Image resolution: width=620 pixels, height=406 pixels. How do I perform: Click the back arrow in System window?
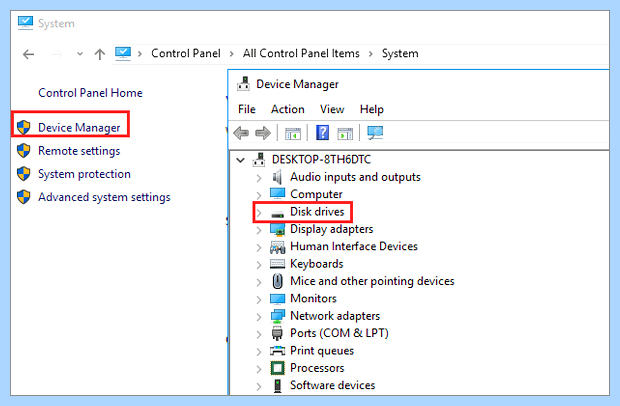pos(28,54)
